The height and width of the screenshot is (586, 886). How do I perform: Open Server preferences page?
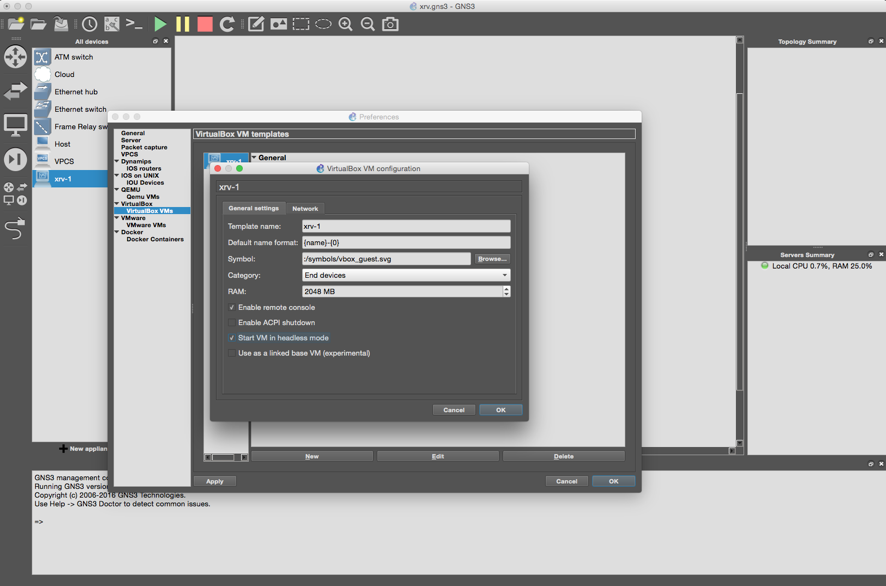pos(131,140)
